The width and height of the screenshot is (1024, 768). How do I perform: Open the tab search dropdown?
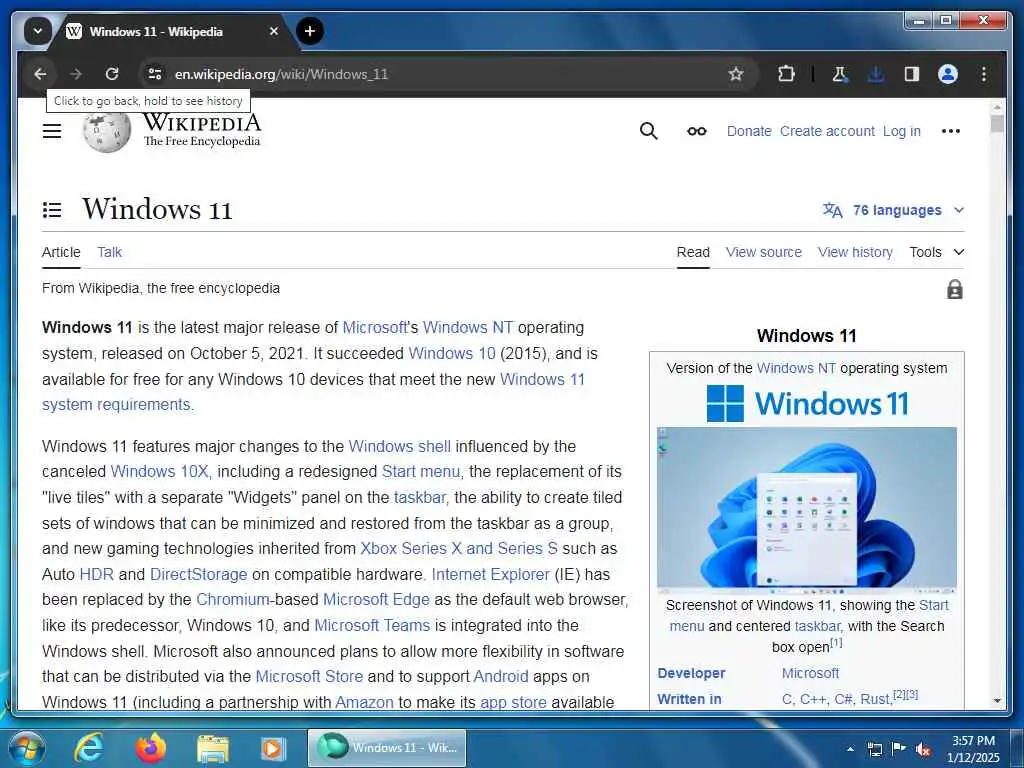38,31
